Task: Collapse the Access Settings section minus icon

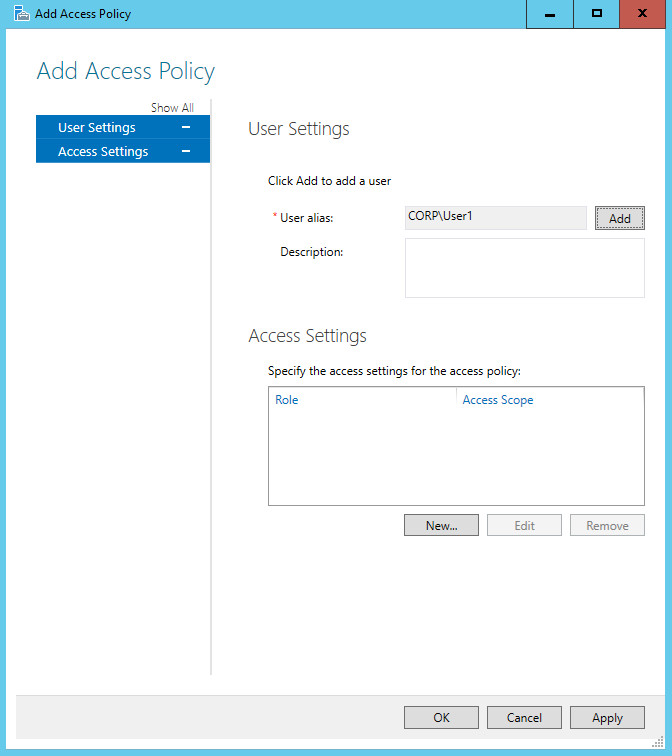Action: point(186,151)
